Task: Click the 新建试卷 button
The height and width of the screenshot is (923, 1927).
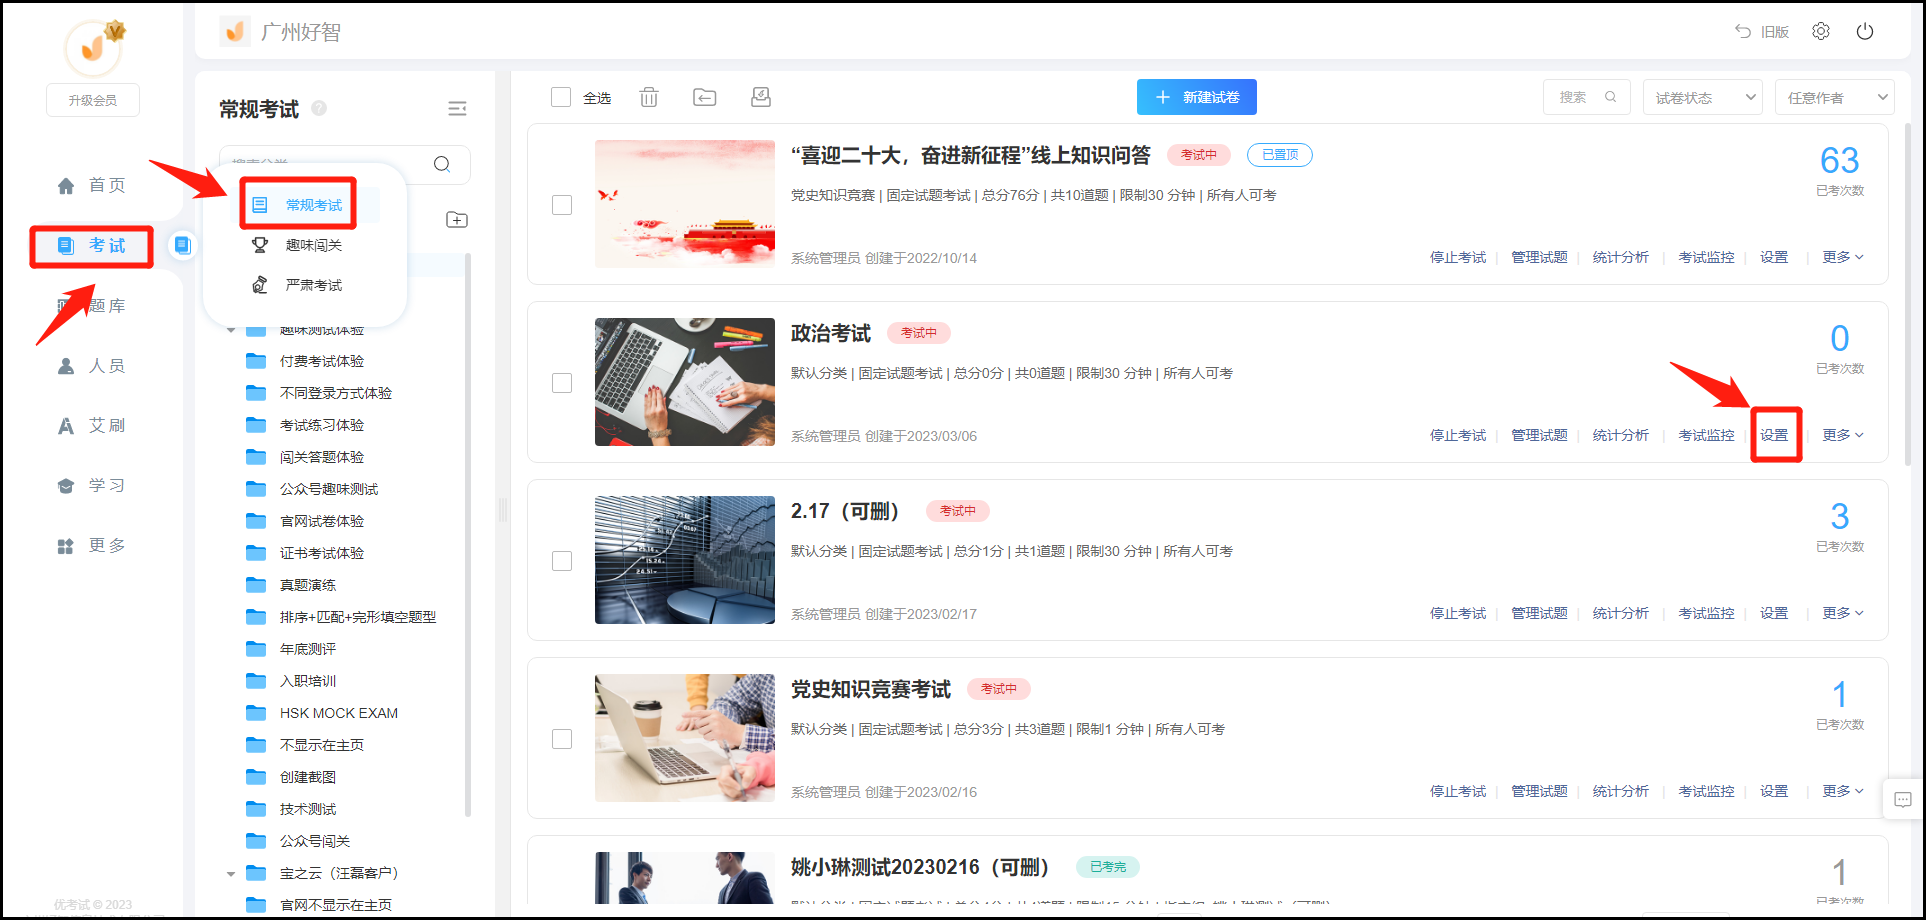Action: pos(1197,97)
